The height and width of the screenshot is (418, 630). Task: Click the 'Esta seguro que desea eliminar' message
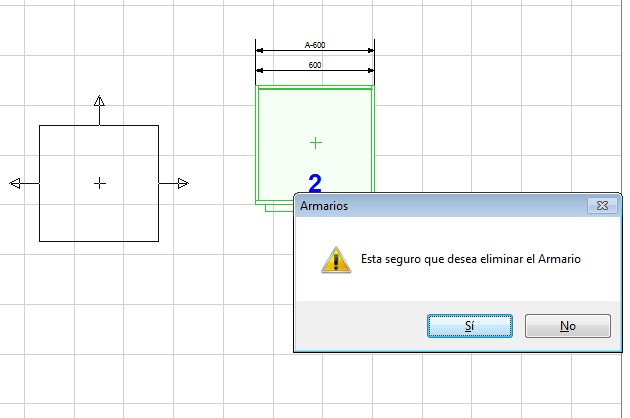[x=471, y=259]
